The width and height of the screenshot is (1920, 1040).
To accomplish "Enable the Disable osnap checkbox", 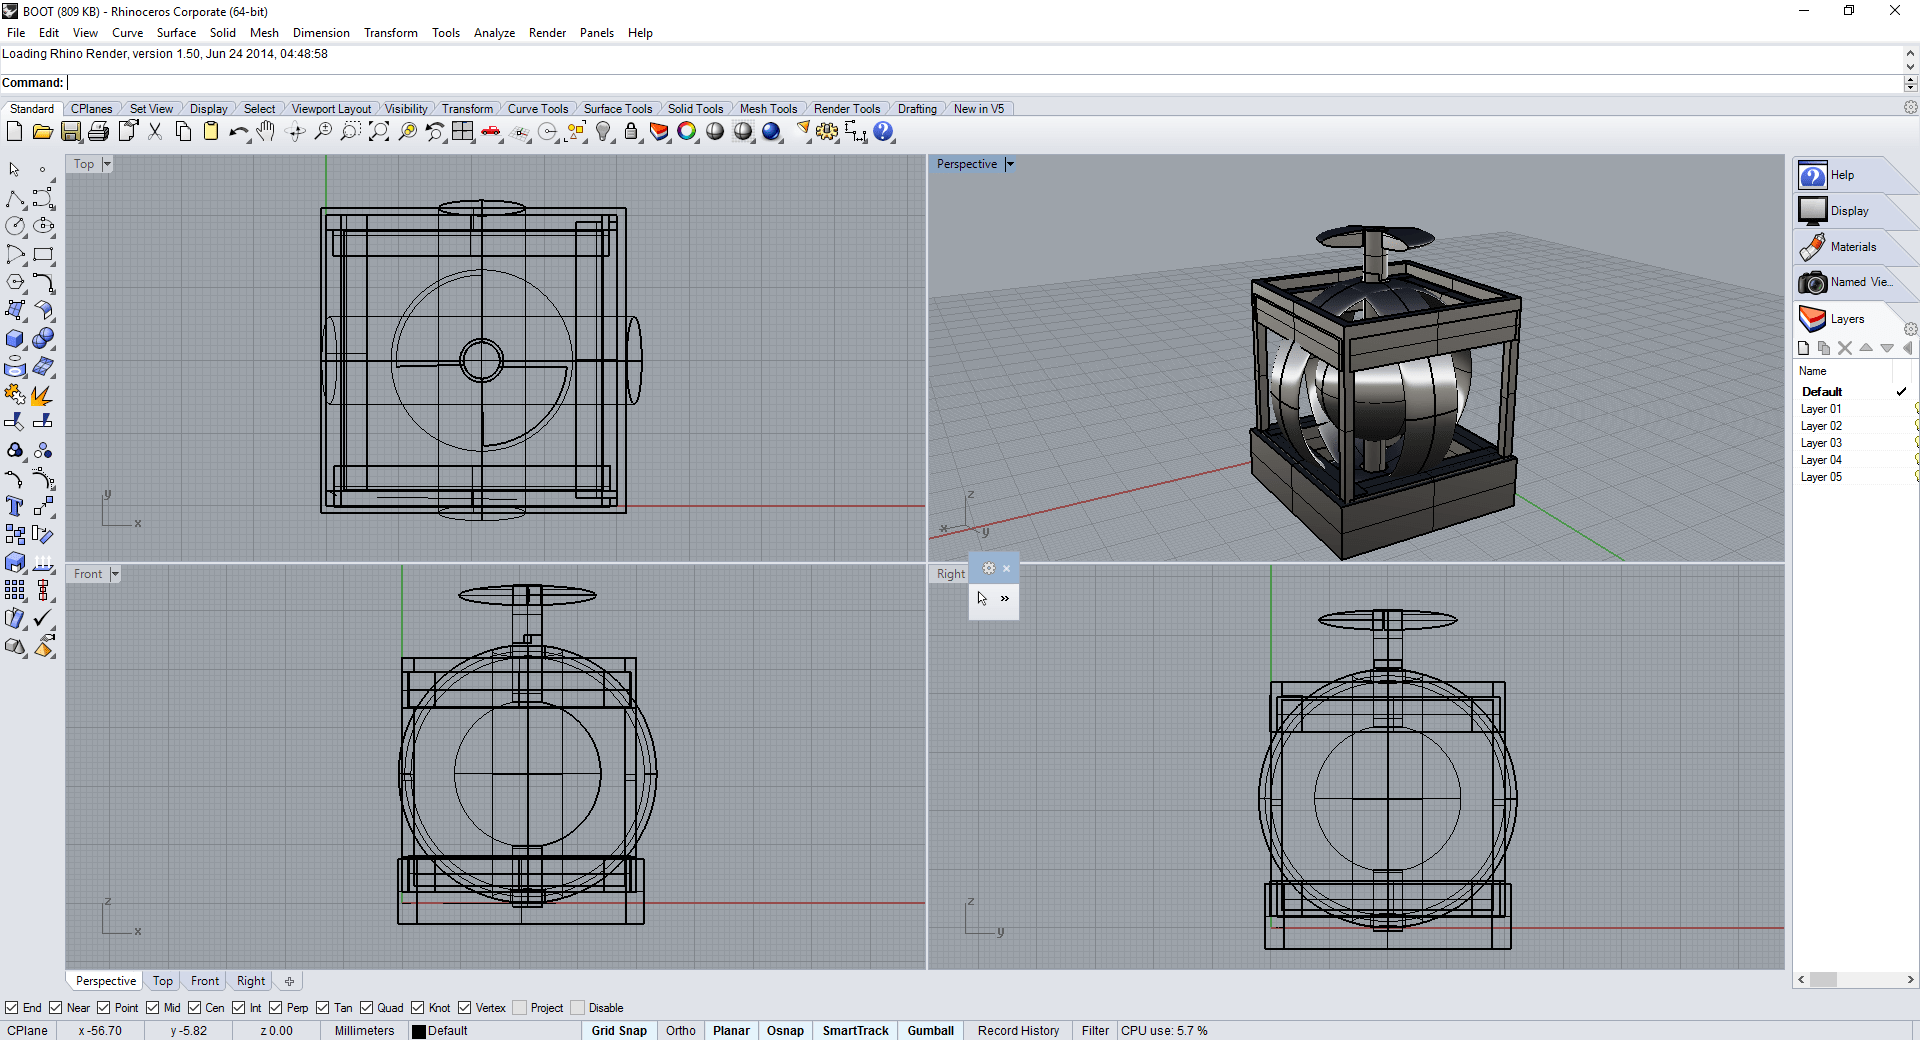I will click(577, 1007).
